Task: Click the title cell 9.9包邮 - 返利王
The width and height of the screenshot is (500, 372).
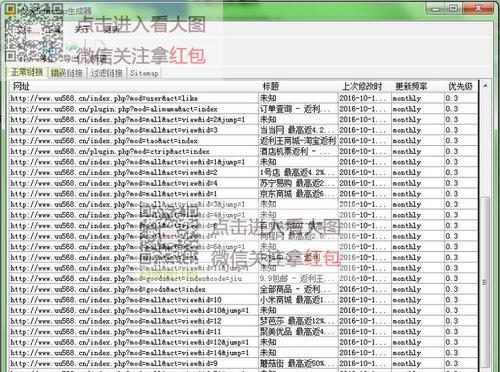Action: 298,278
